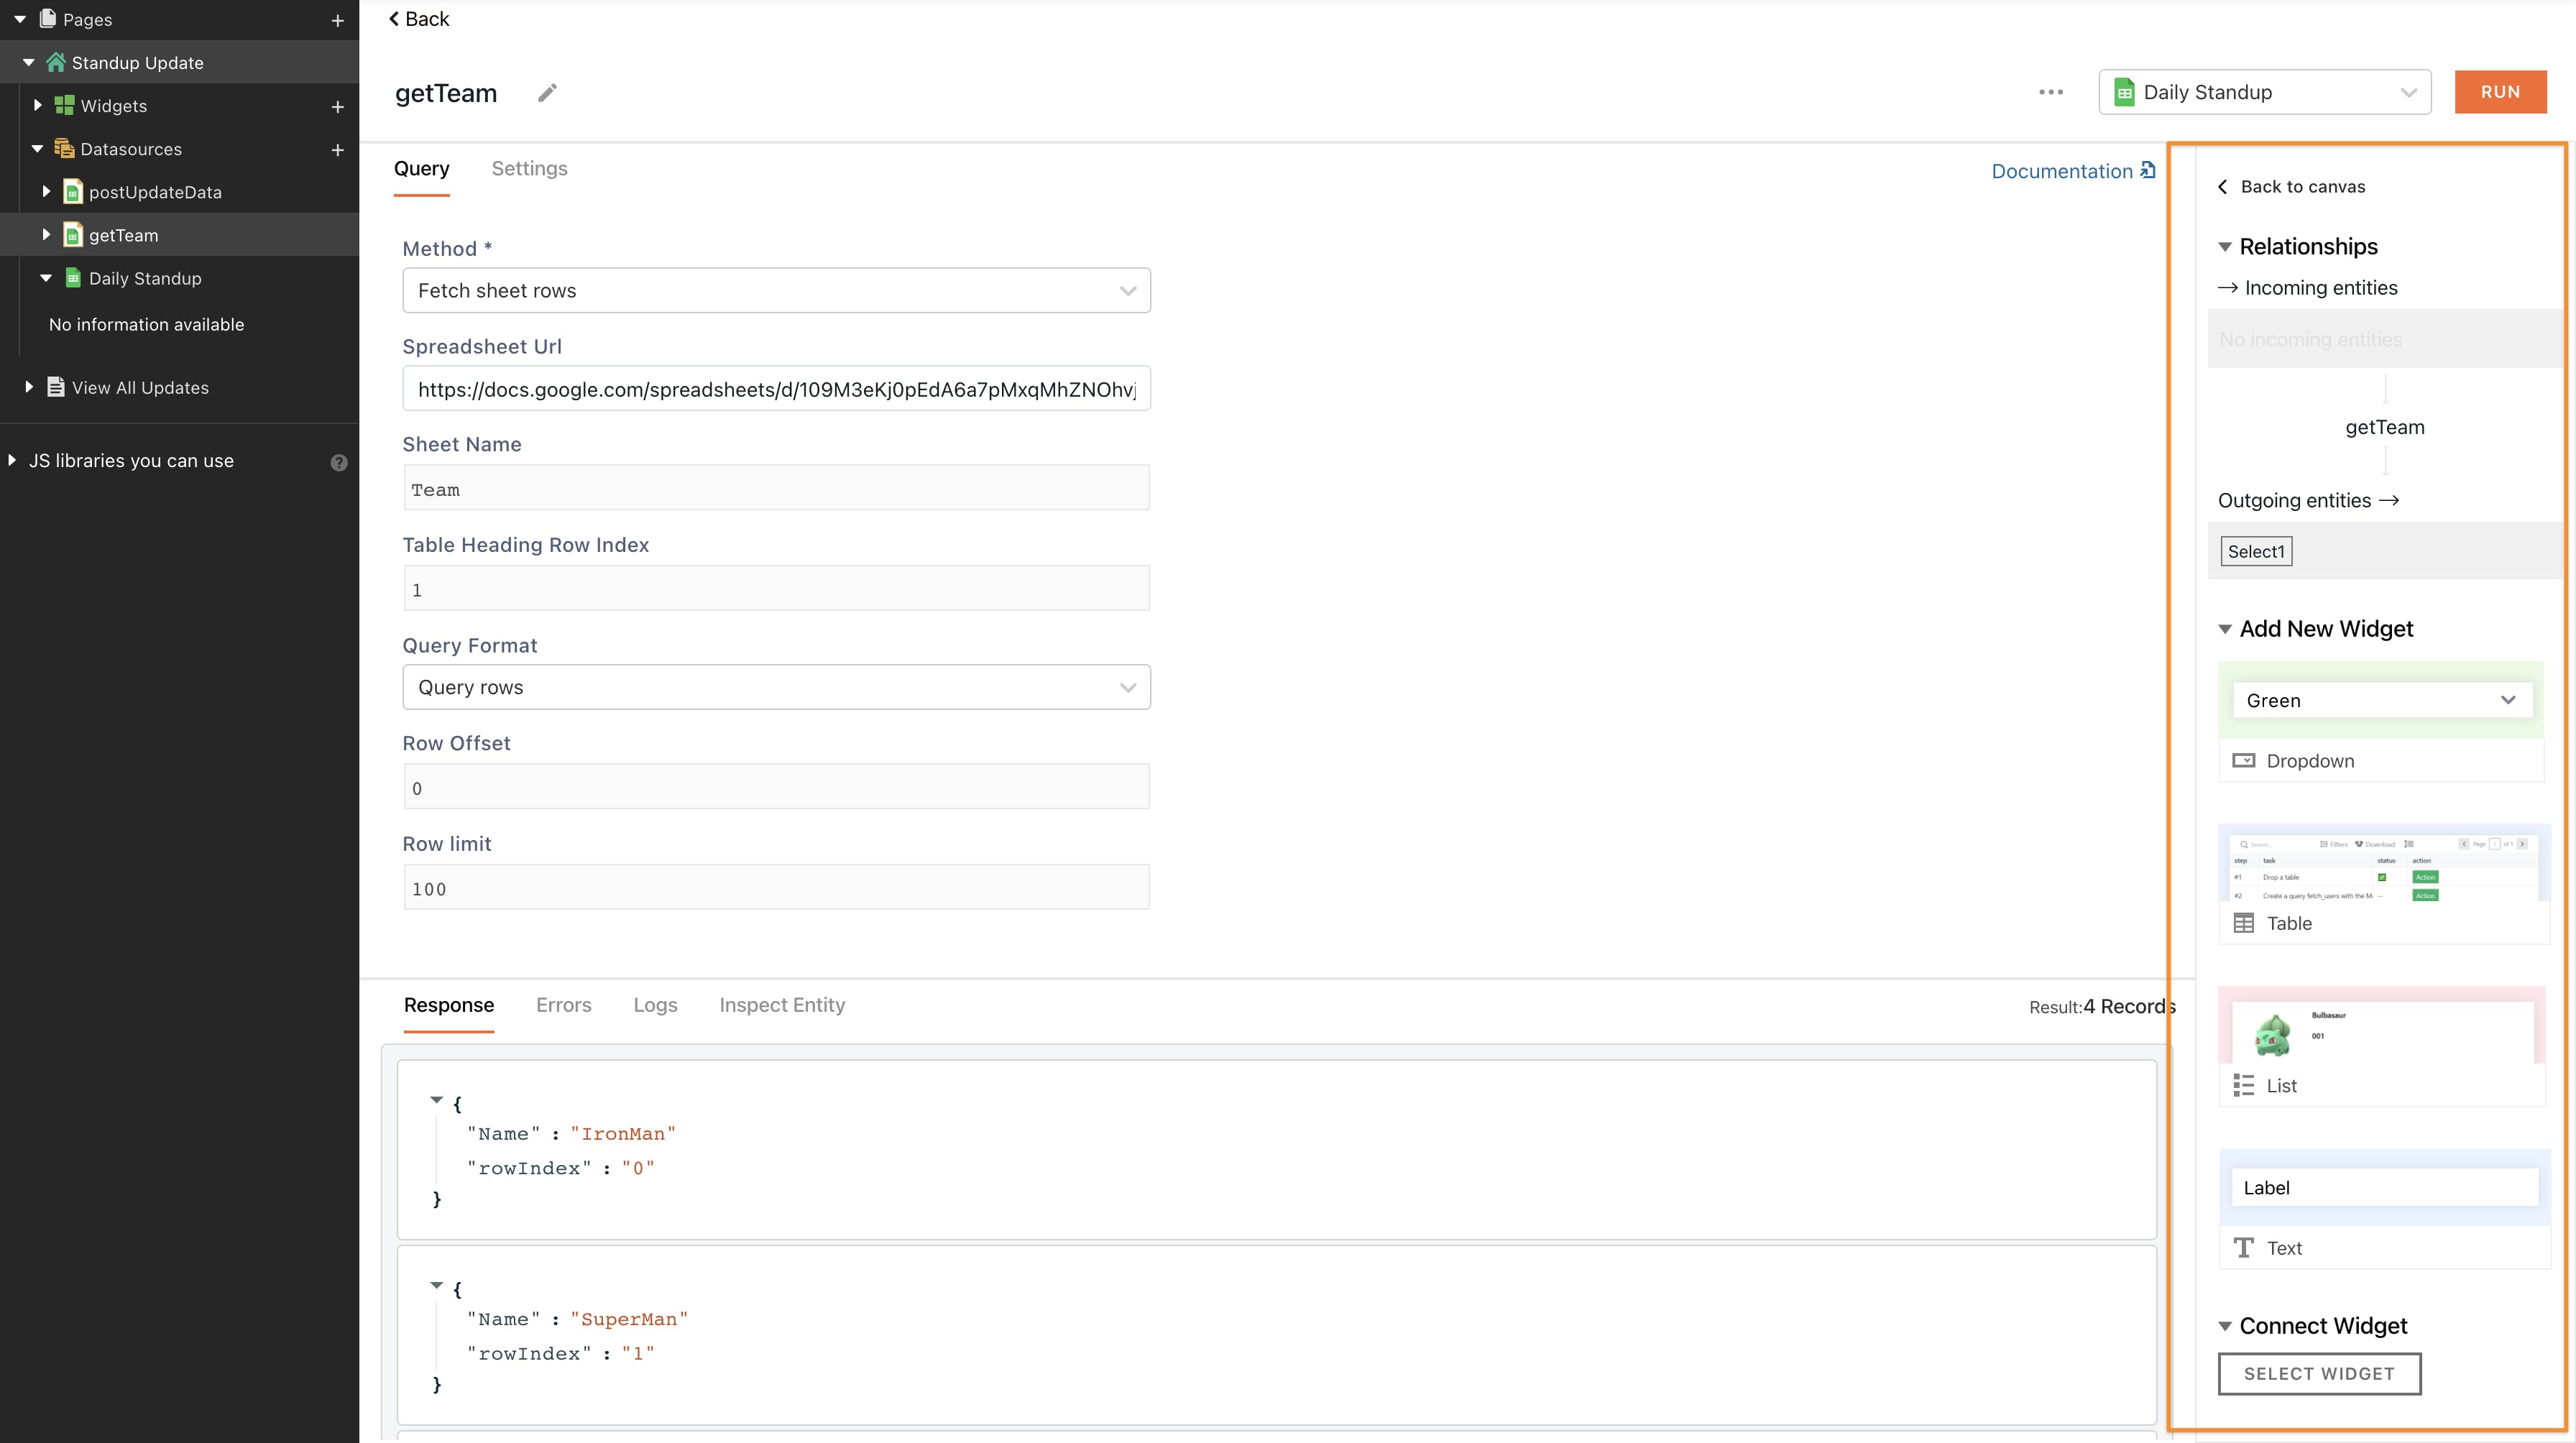Screen dimensions: 2576x1443
Task: Click the Row limit input field
Action: [x=776, y=888]
